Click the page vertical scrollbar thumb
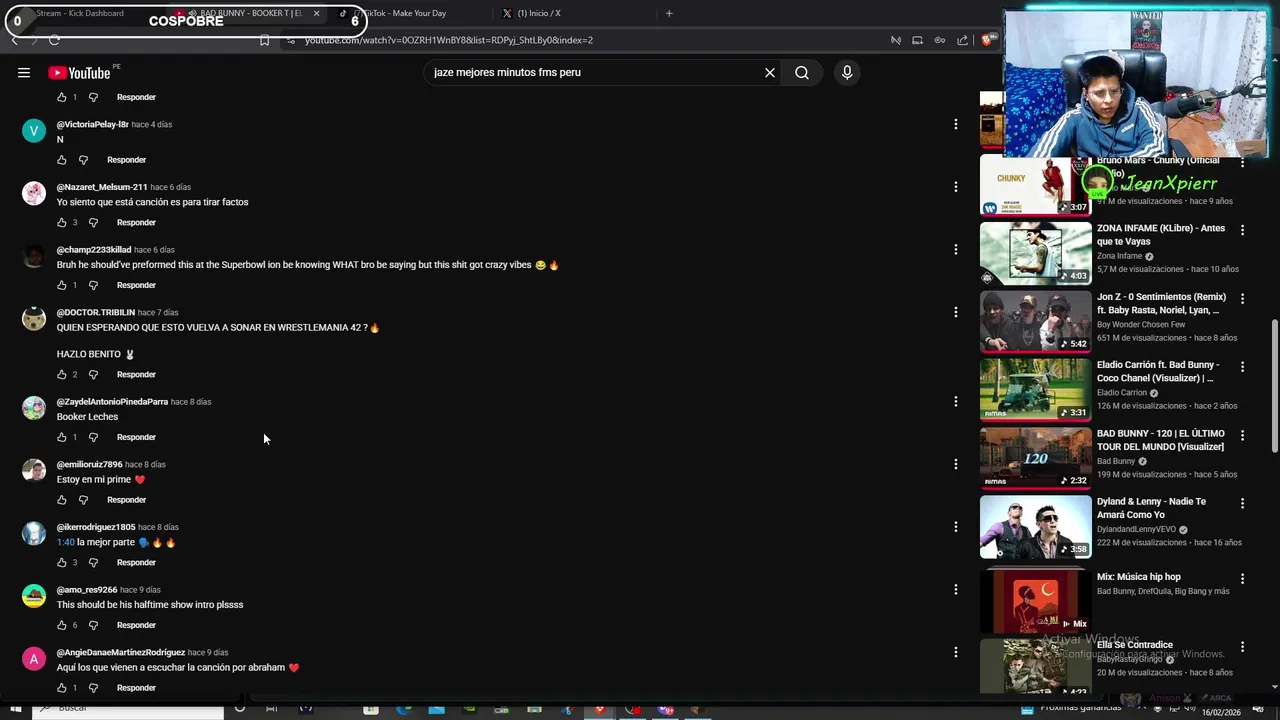 coord(1274,386)
